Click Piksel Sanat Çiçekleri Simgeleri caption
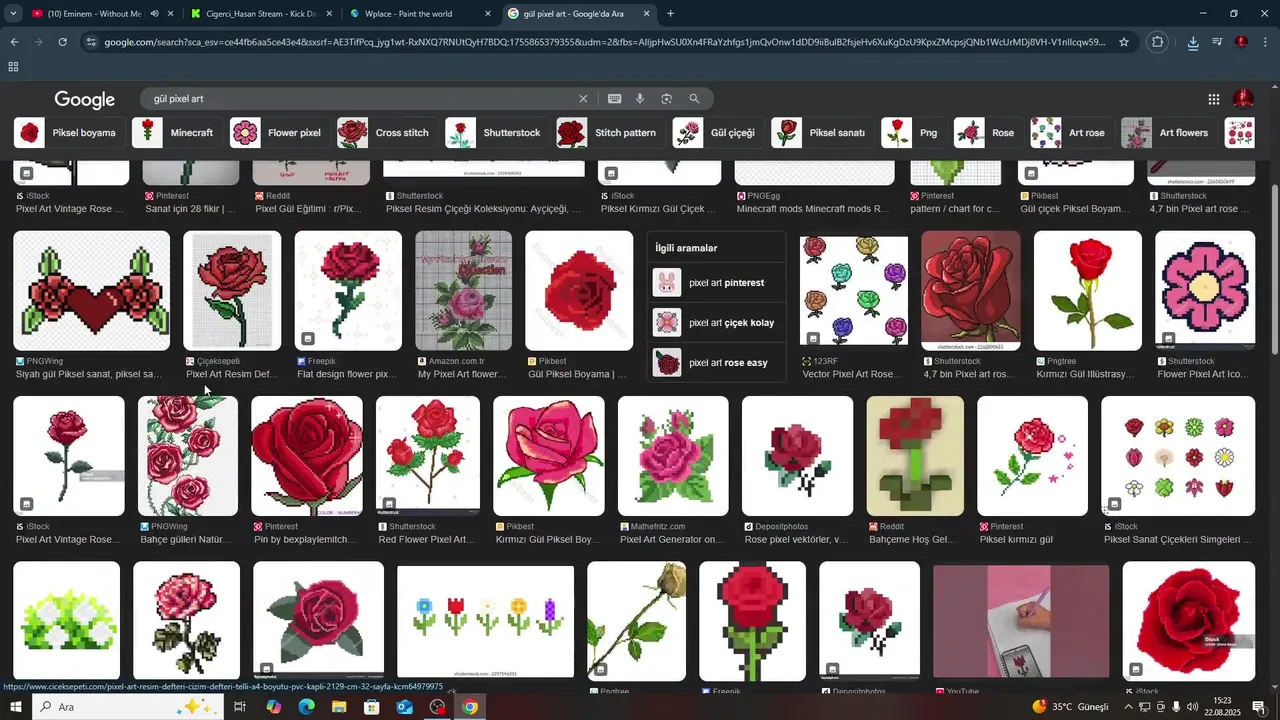The height and width of the screenshot is (720, 1280). click(x=1177, y=540)
